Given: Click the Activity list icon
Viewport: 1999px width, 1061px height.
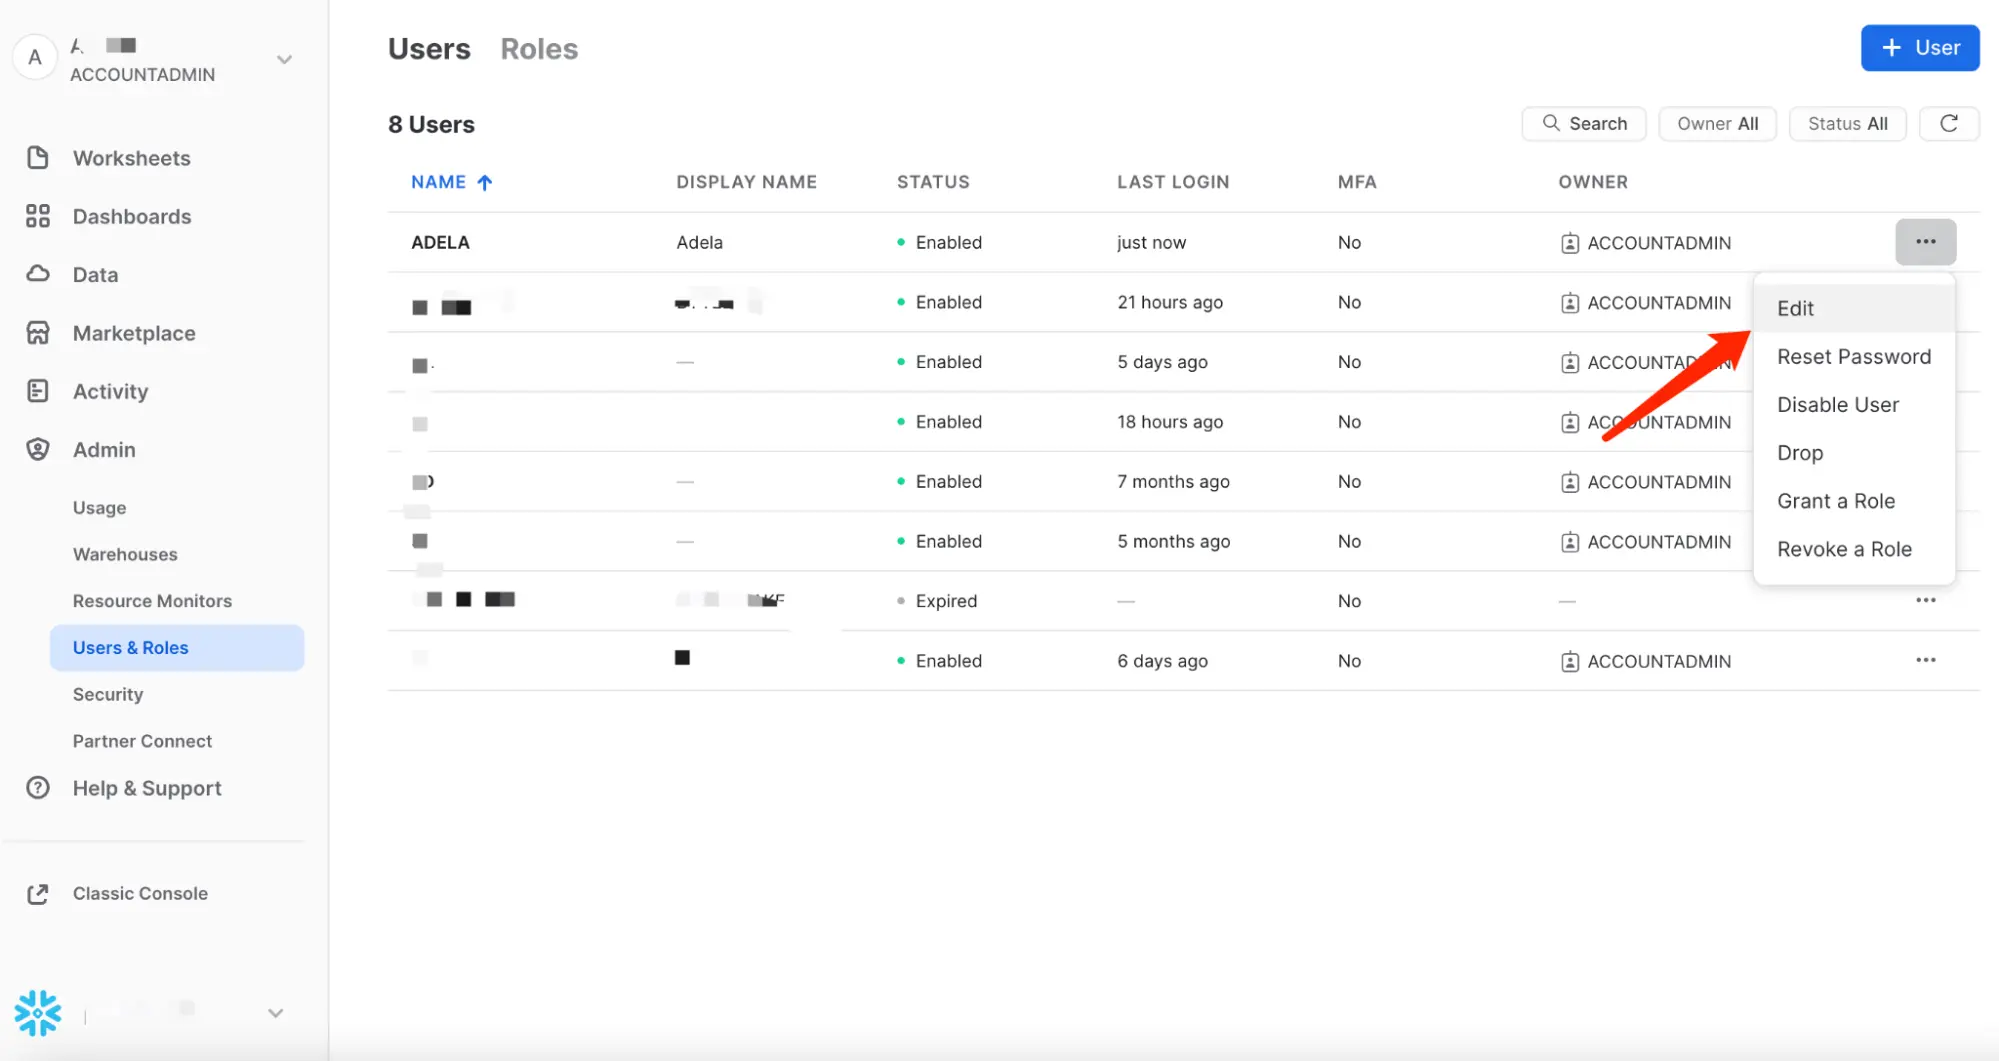Looking at the screenshot, I should 38,391.
